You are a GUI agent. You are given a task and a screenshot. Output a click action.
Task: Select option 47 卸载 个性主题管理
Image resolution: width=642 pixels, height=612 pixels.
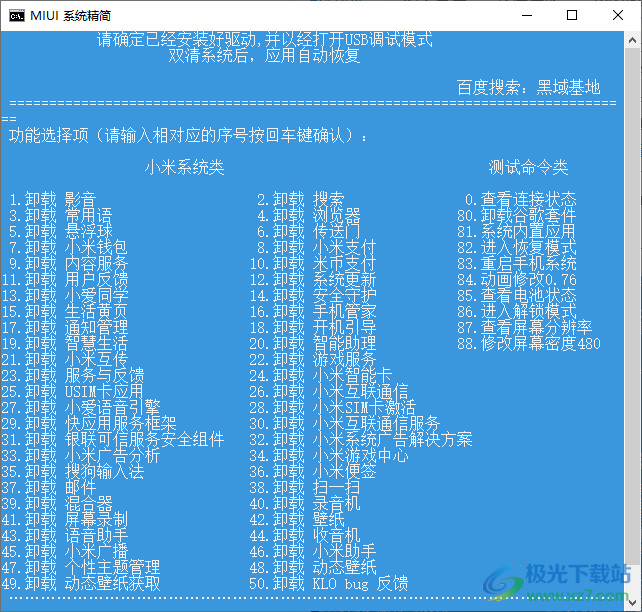click(x=81, y=567)
